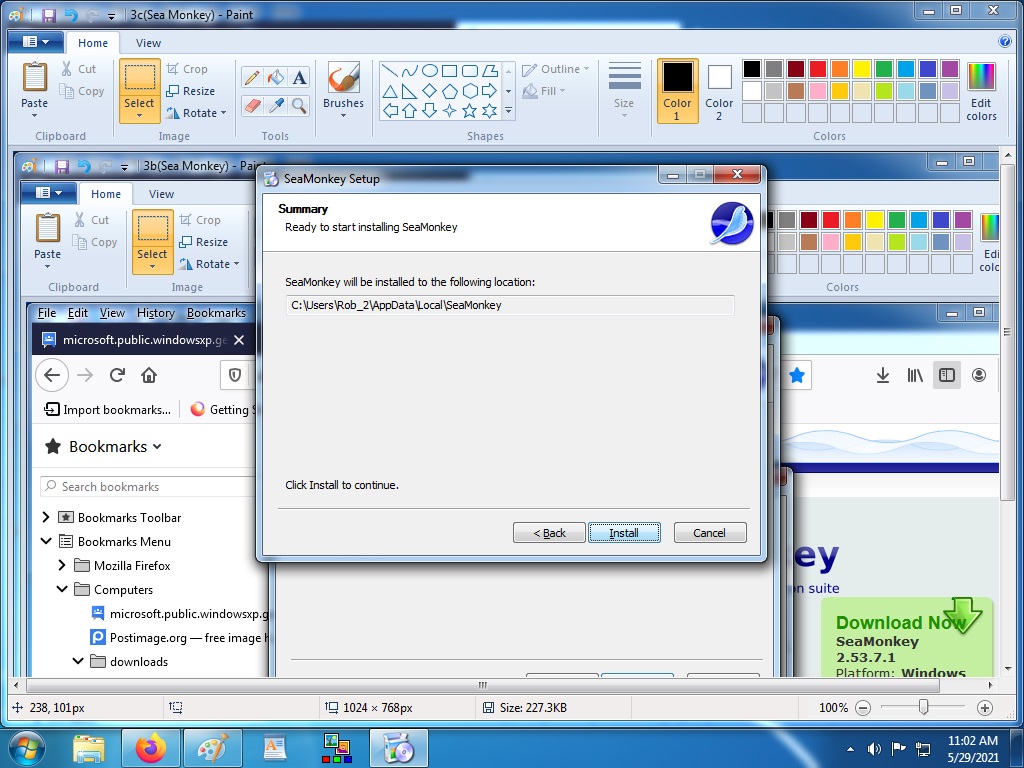Open the Outline dropdown
This screenshot has width=1024, height=768.
point(556,69)
